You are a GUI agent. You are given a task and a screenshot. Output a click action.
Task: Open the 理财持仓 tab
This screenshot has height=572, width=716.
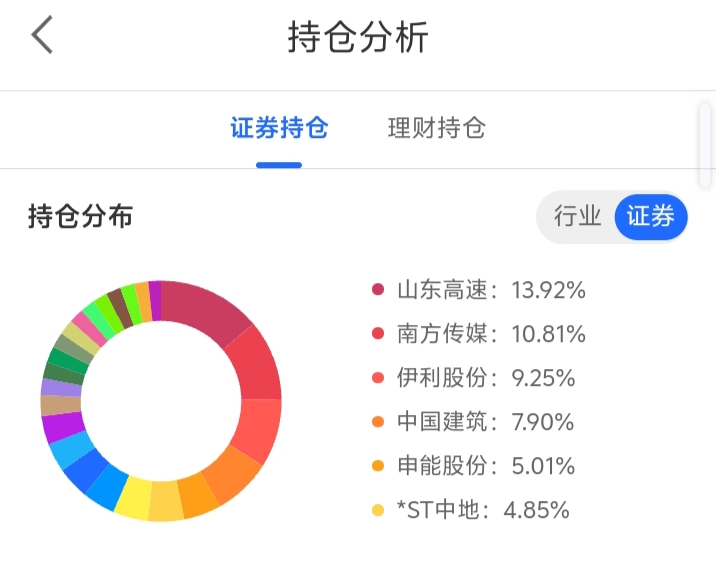coord(437,128)
